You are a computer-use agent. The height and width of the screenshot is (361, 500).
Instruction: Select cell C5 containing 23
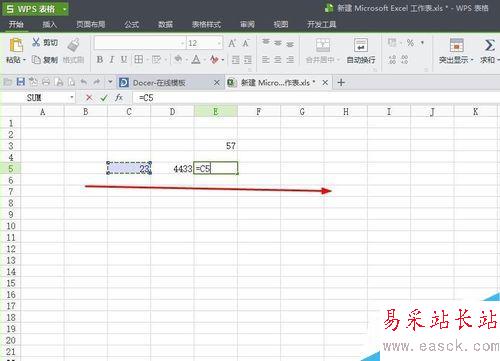click(129, 168)
